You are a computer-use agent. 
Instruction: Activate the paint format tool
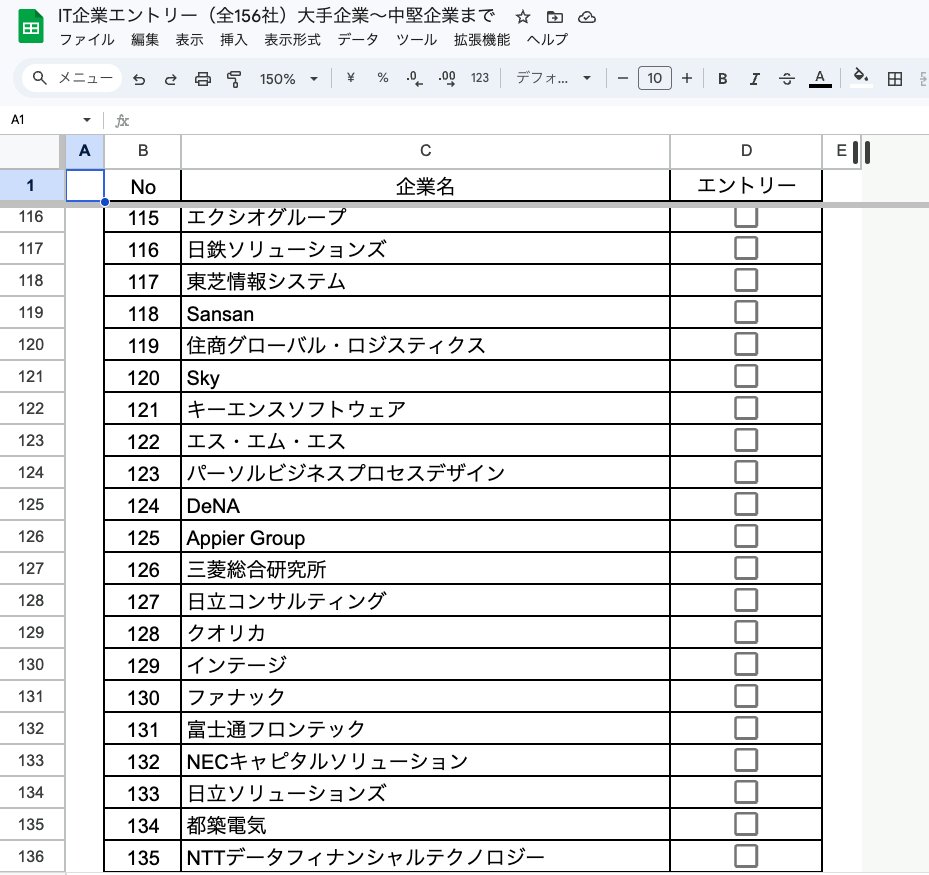[x=234, y=78]
